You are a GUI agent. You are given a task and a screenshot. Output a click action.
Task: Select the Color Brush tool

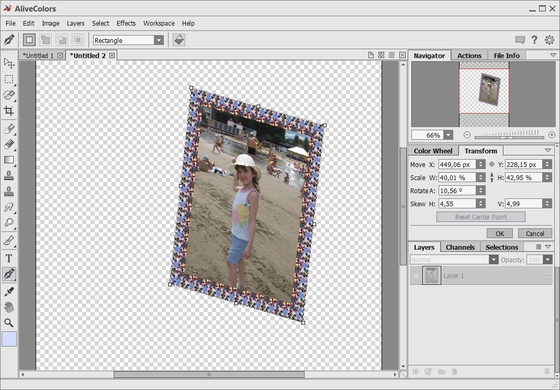9,129
